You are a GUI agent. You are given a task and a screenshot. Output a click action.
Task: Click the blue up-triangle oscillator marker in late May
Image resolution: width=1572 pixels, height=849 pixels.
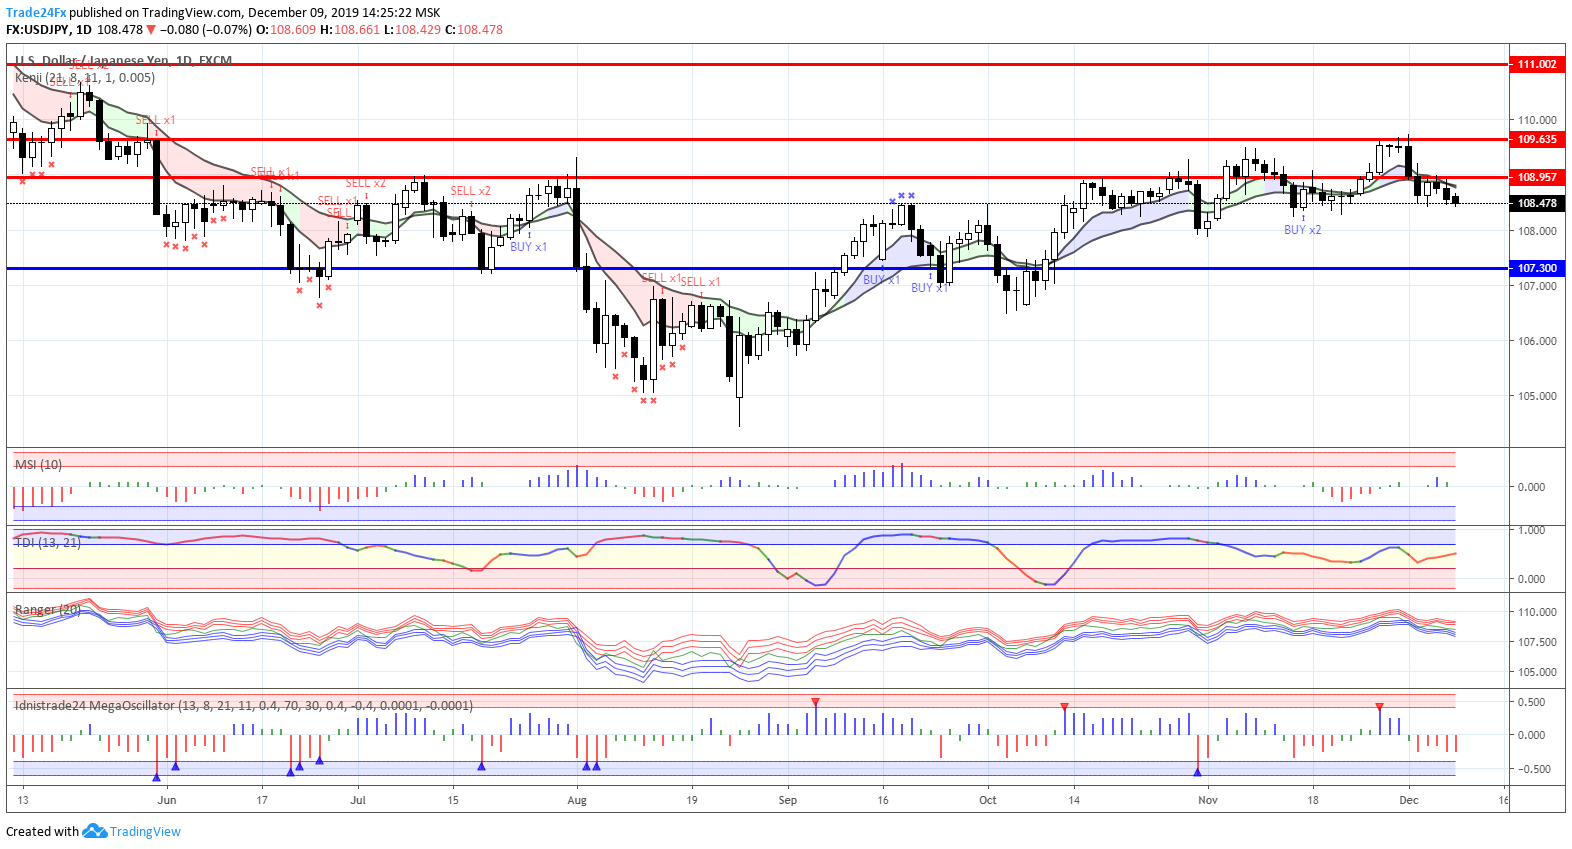[x=156, y=777]
